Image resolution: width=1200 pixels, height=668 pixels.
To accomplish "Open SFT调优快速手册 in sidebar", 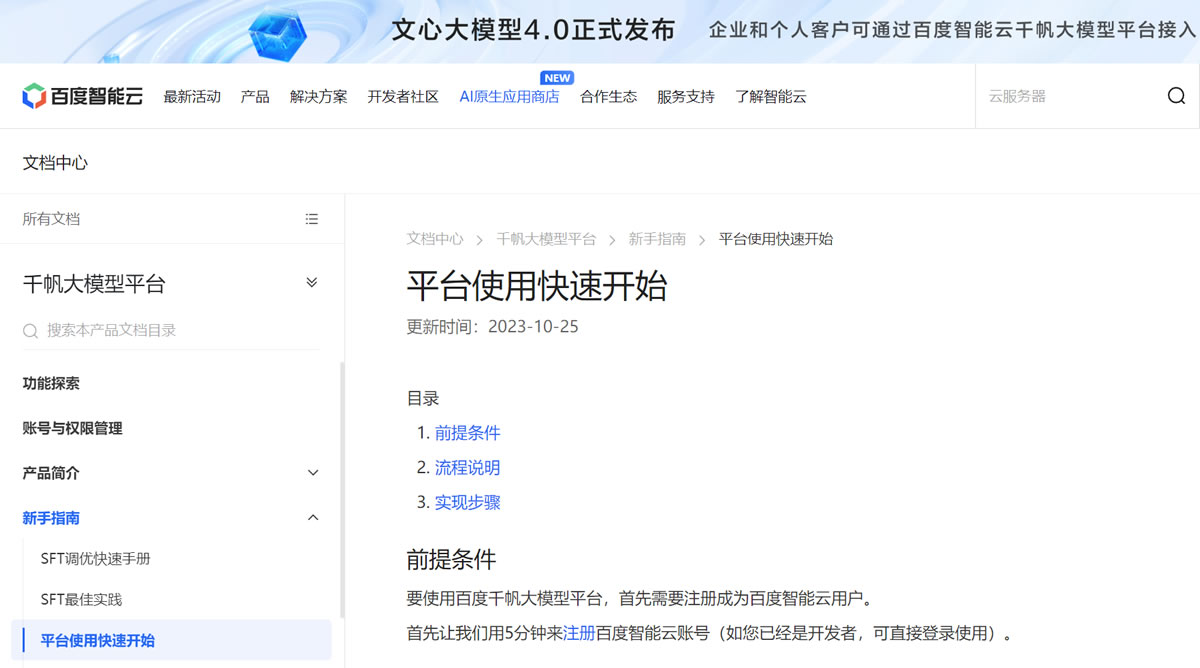I will [96, 559].
